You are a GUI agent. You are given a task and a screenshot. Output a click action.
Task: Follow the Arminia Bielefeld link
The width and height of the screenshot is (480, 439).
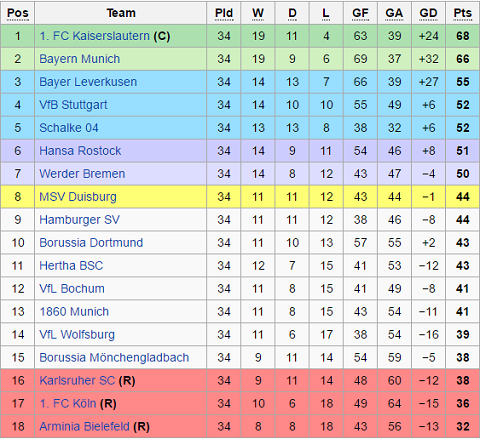click(x=84, y=427)
